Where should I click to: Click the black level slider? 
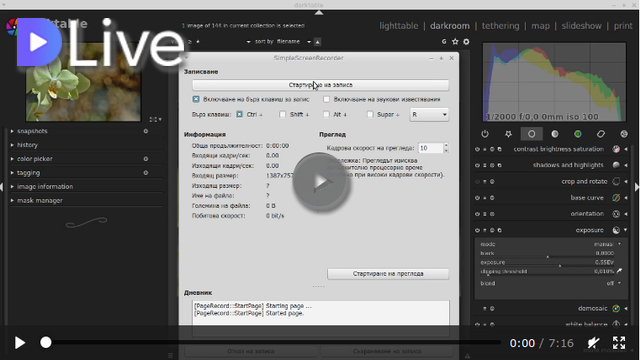click(x=547, y=255)
